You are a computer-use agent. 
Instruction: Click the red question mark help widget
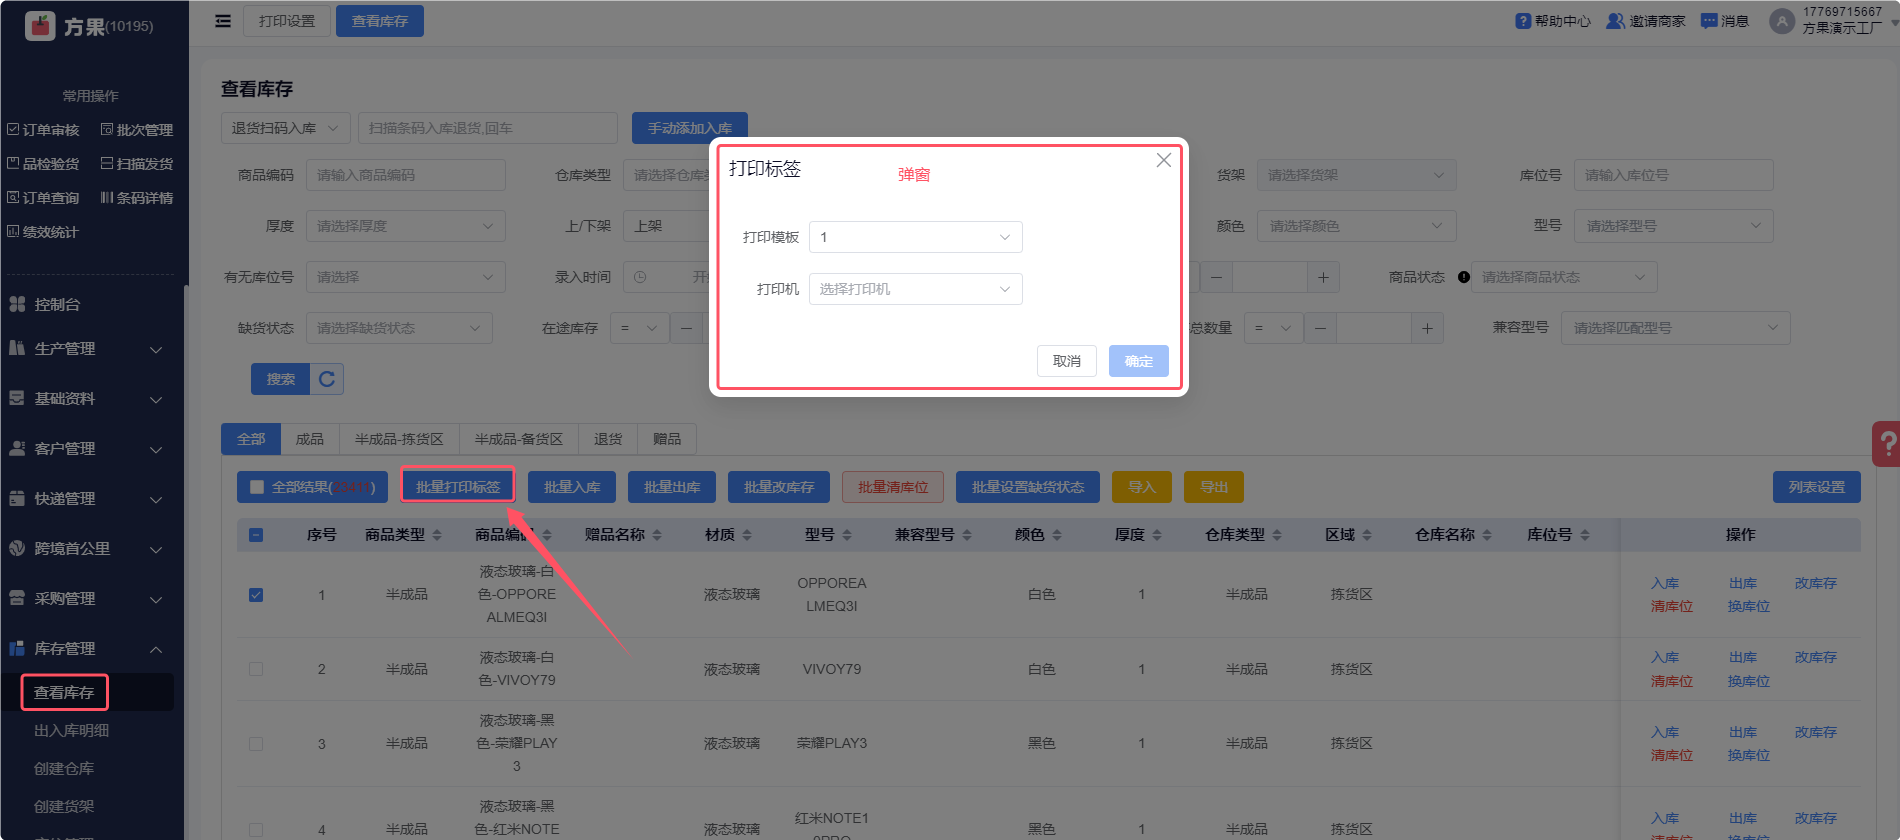1887,443
